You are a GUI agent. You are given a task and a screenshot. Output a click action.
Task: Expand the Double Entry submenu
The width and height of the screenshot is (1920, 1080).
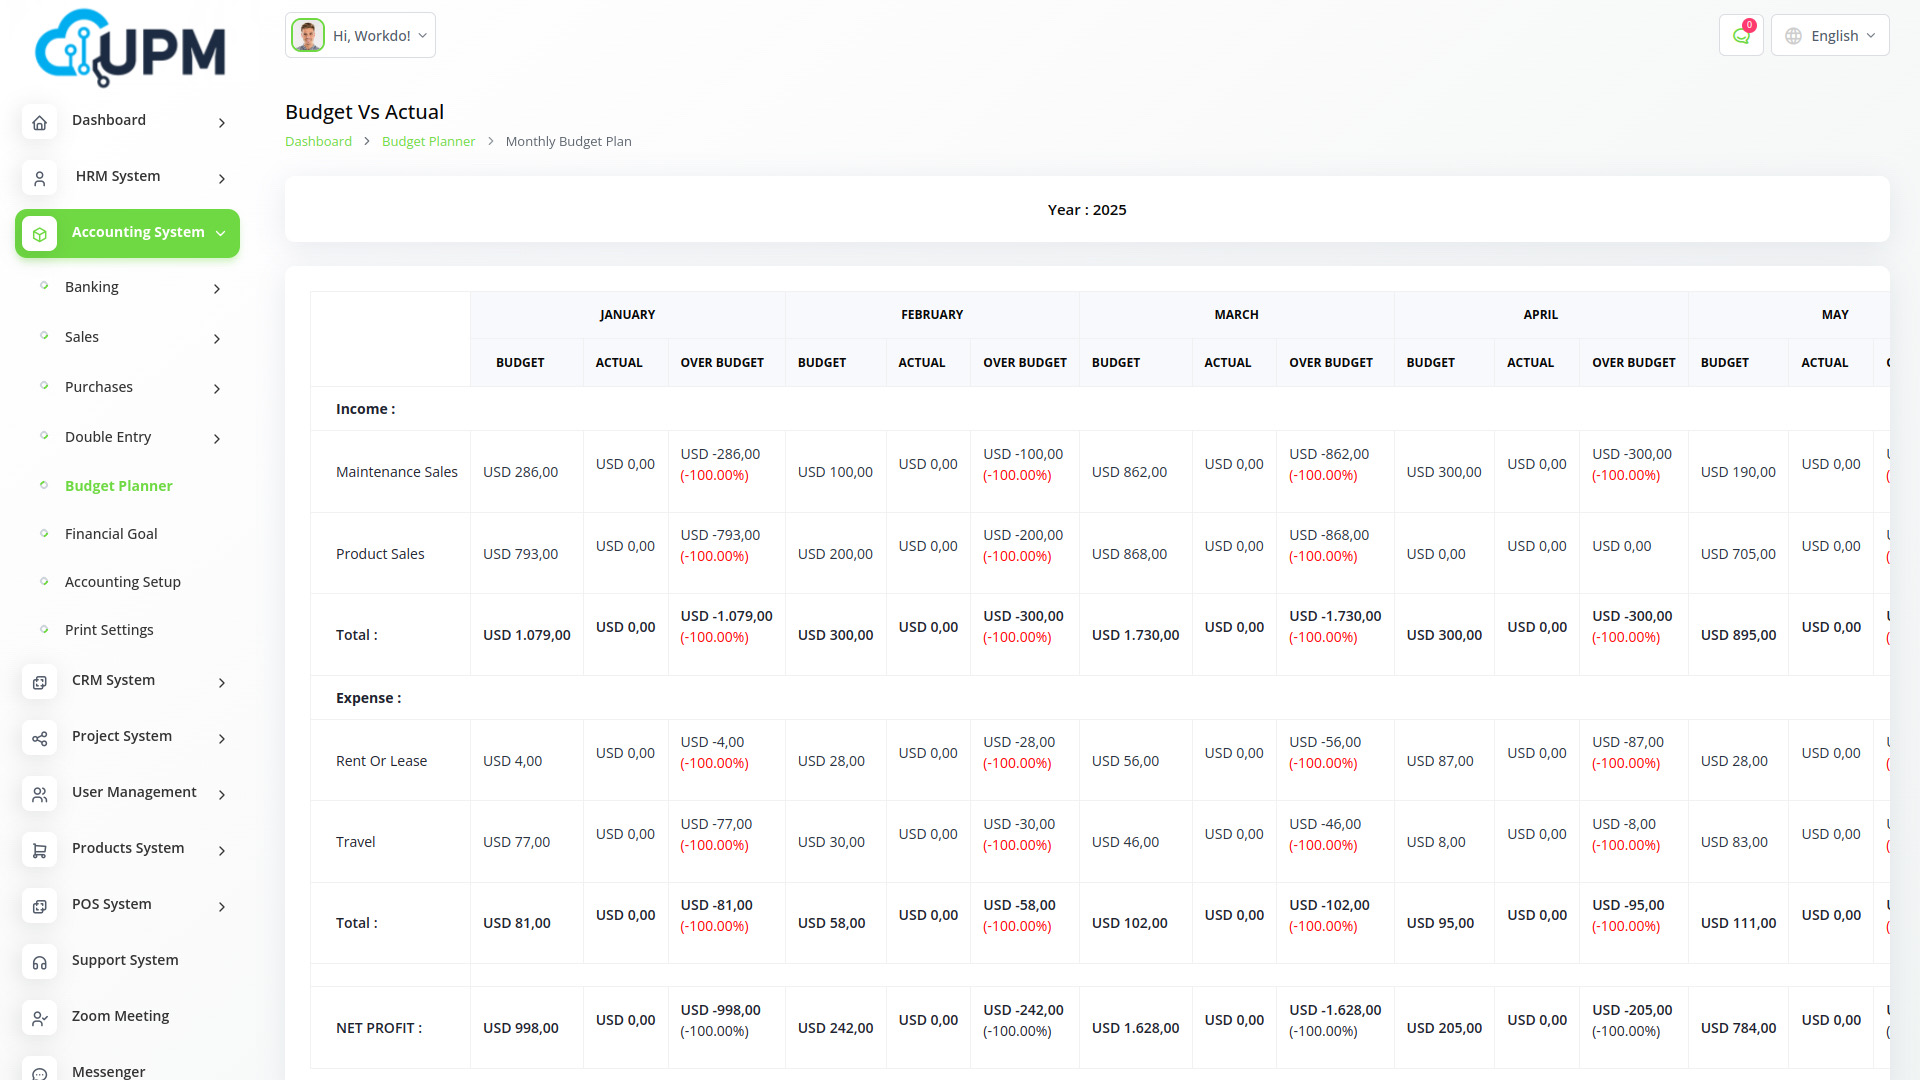click(x=217, y=438)
